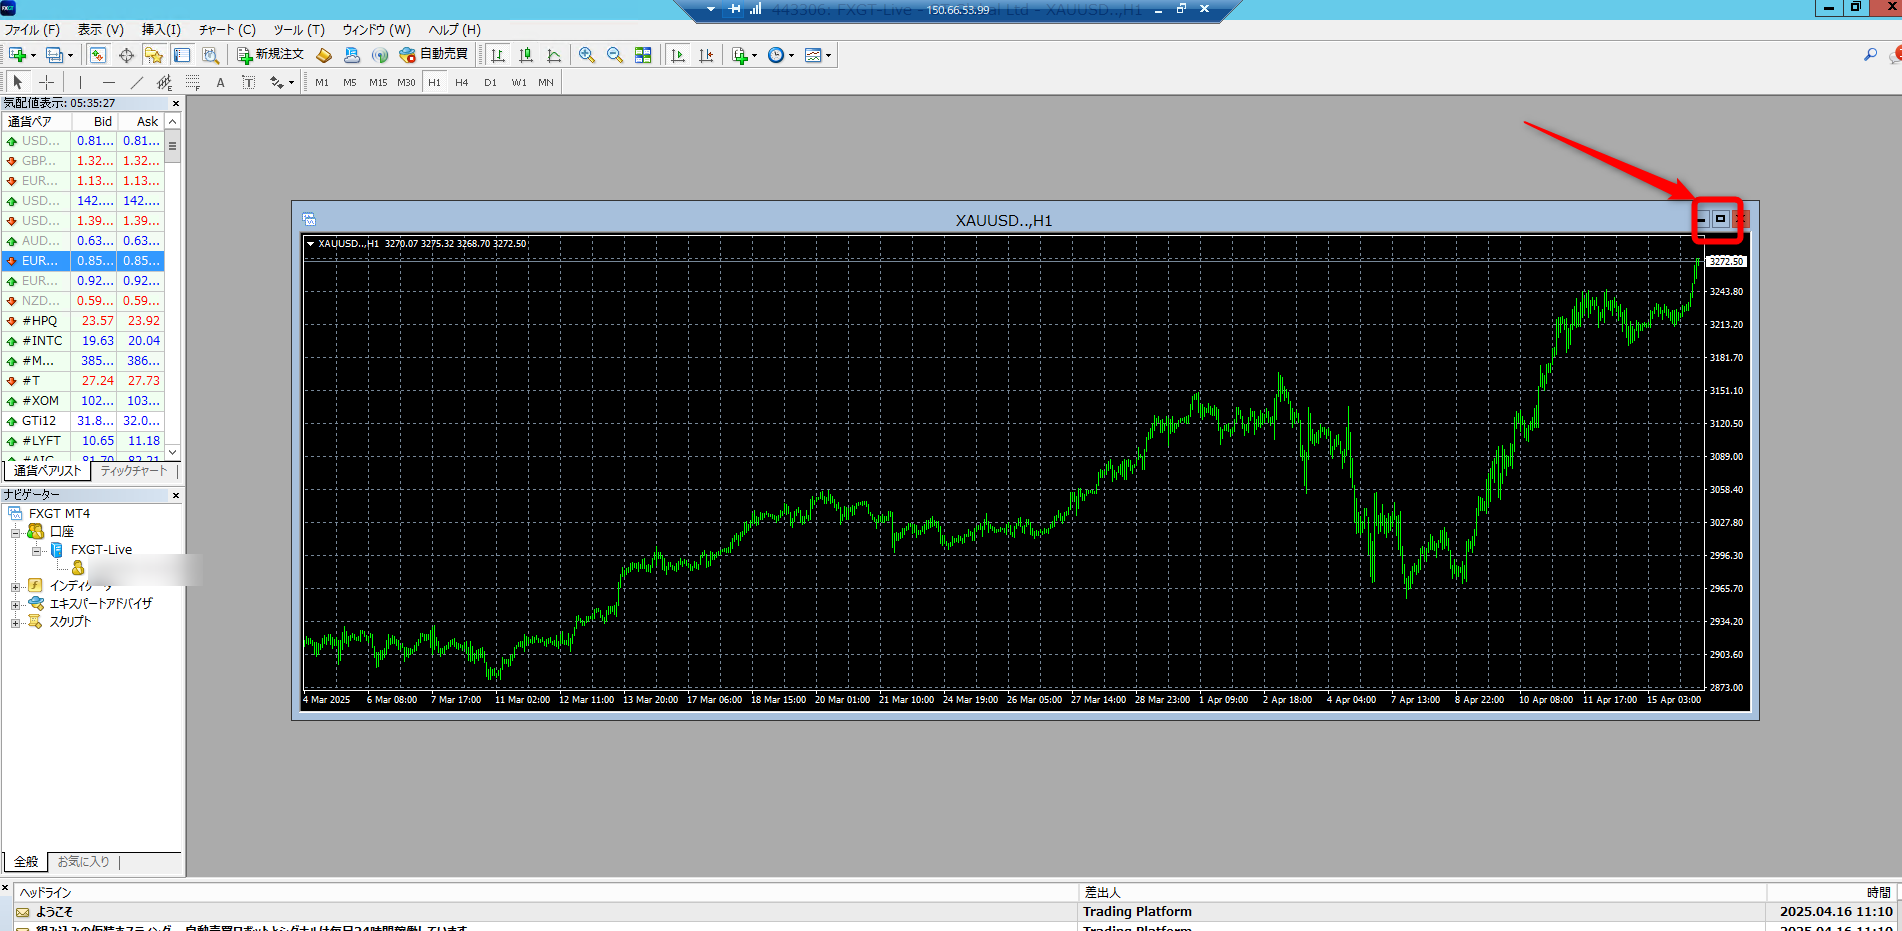
Task: Switch chart to line chart style
Action: pos(554,55)
